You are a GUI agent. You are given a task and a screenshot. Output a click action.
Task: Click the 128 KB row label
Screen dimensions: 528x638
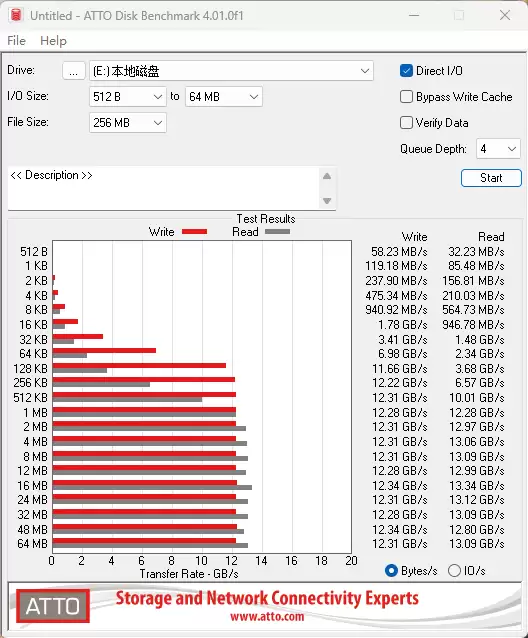(x=31, y=369)
